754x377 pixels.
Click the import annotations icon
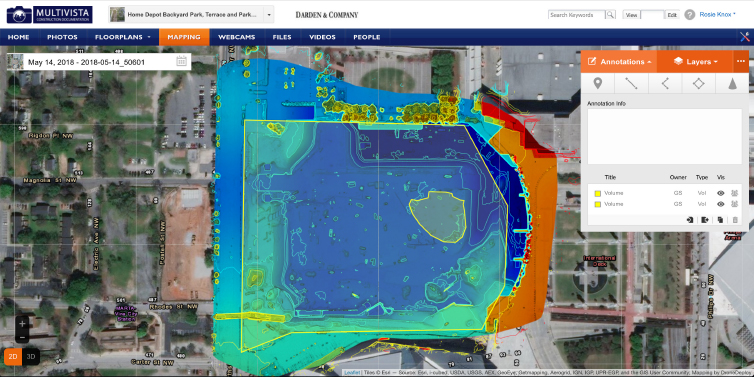point(690,220)
